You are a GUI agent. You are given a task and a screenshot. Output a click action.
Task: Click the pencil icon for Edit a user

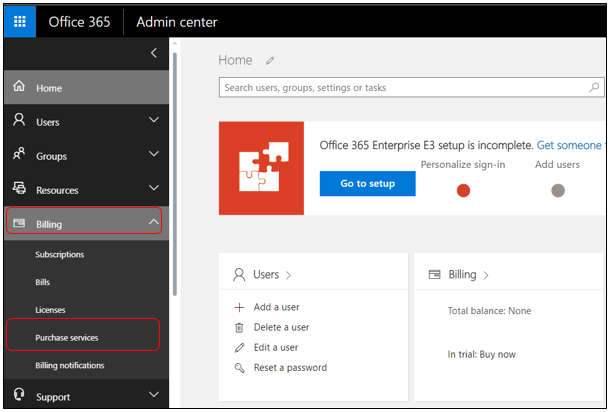pyautogui.click(x=239, y=348)
